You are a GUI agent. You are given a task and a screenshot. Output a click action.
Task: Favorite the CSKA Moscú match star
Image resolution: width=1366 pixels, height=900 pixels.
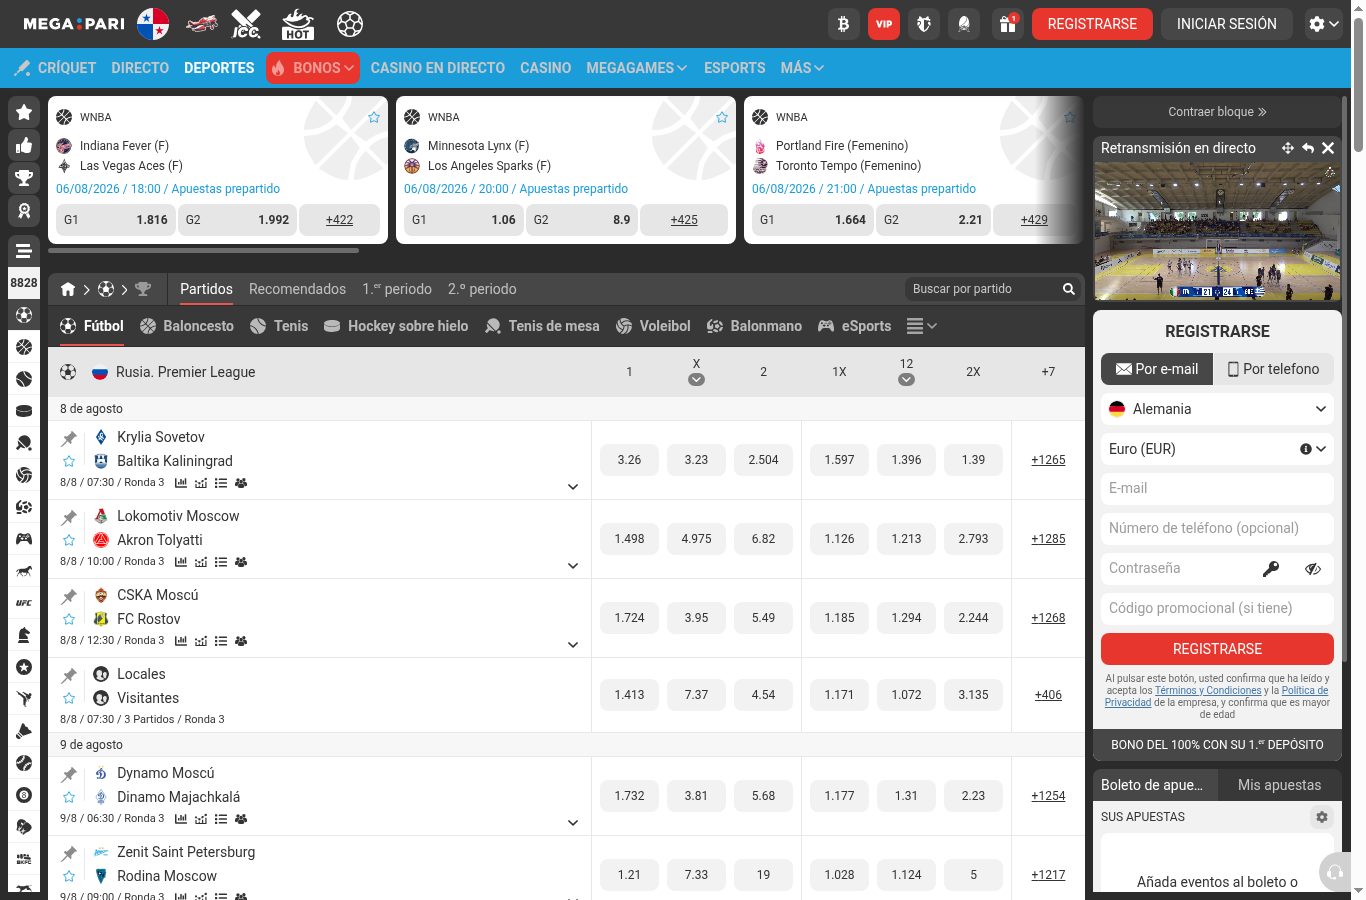click(69, 619)
